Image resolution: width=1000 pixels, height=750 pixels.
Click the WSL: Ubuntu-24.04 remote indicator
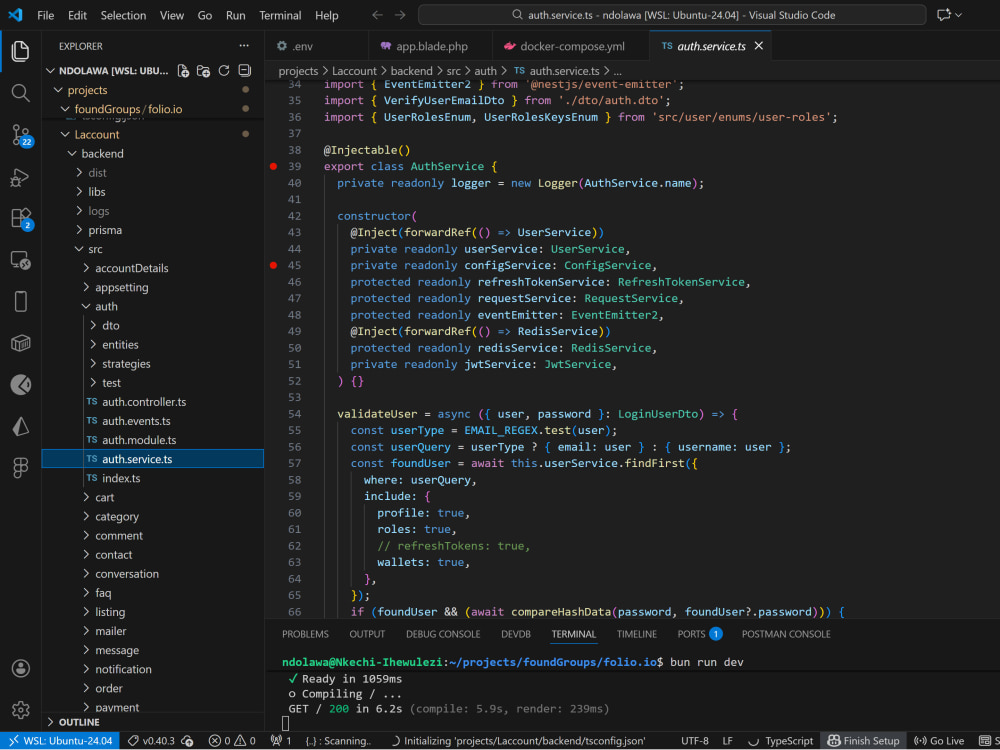60,740
